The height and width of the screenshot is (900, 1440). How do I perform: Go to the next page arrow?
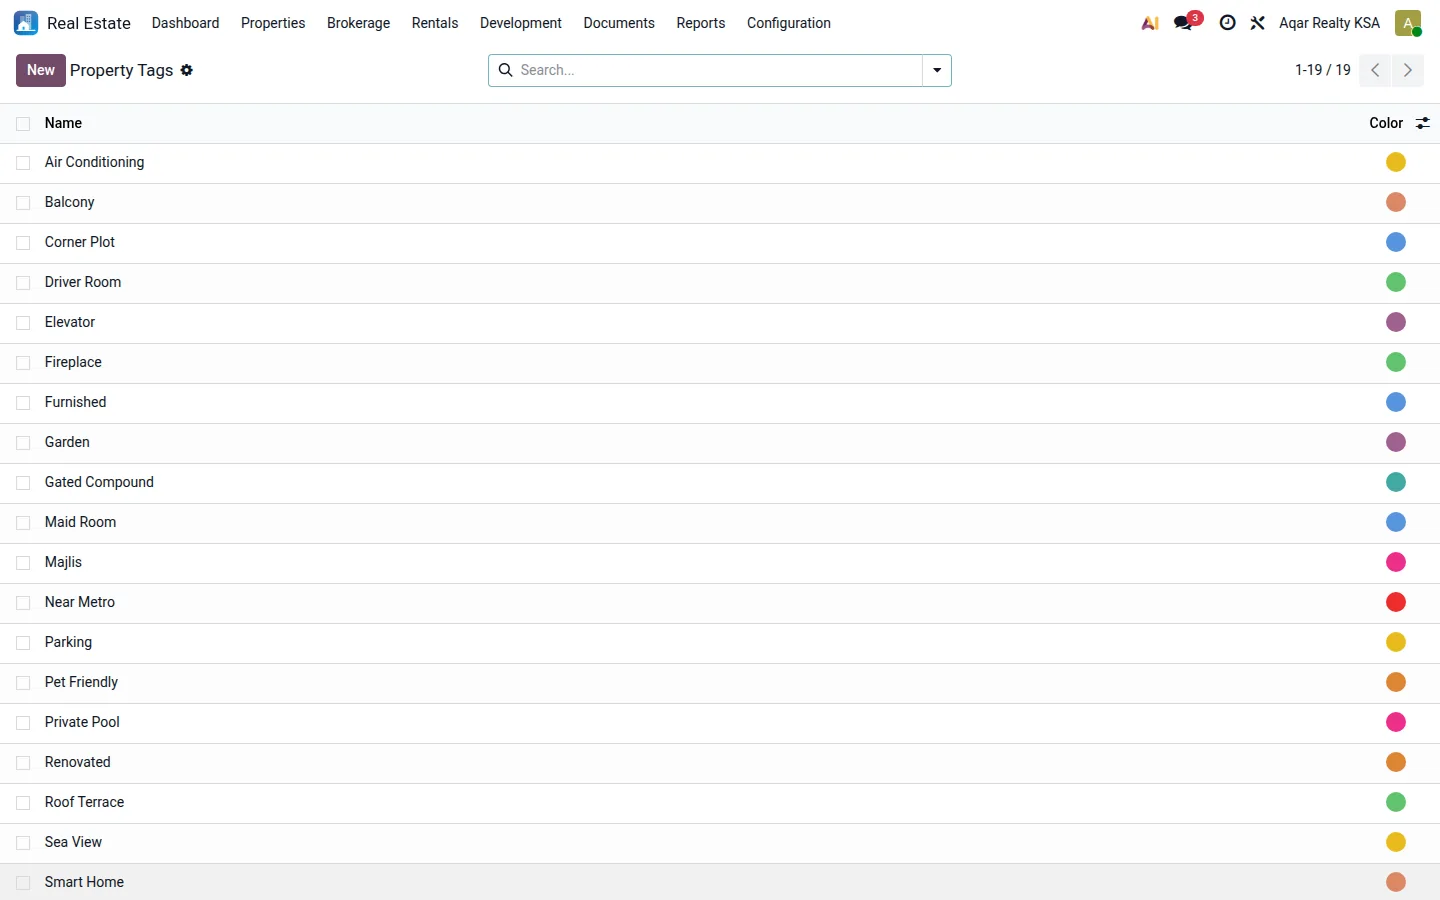pos(1408,70)
